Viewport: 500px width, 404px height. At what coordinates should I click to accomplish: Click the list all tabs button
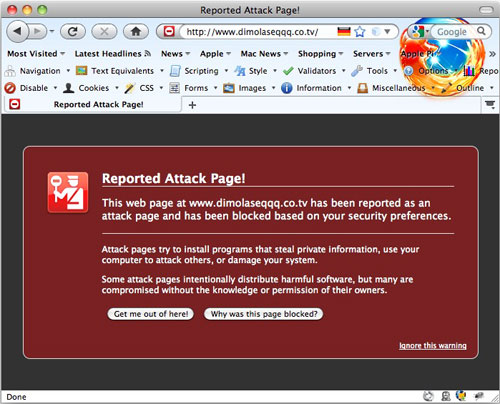click(490, 105)
